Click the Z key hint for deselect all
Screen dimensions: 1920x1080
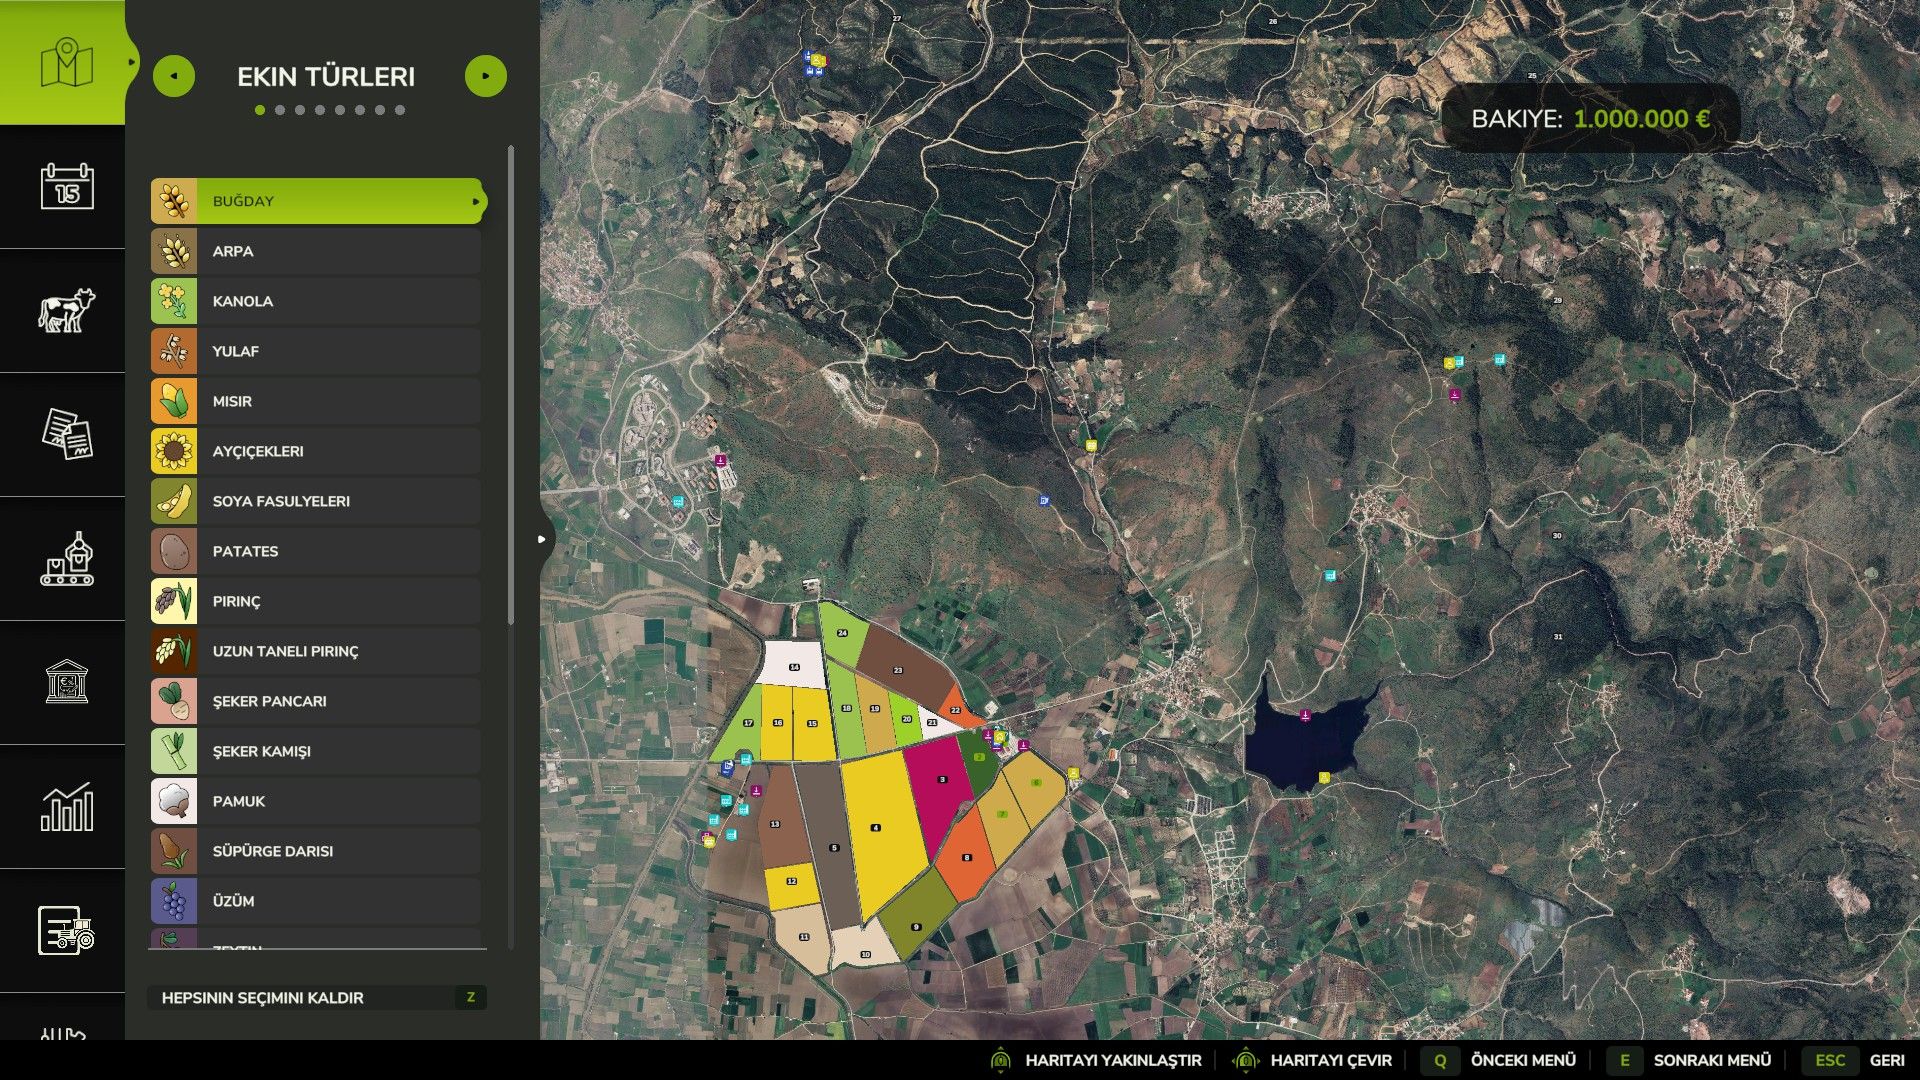[470, 997]
